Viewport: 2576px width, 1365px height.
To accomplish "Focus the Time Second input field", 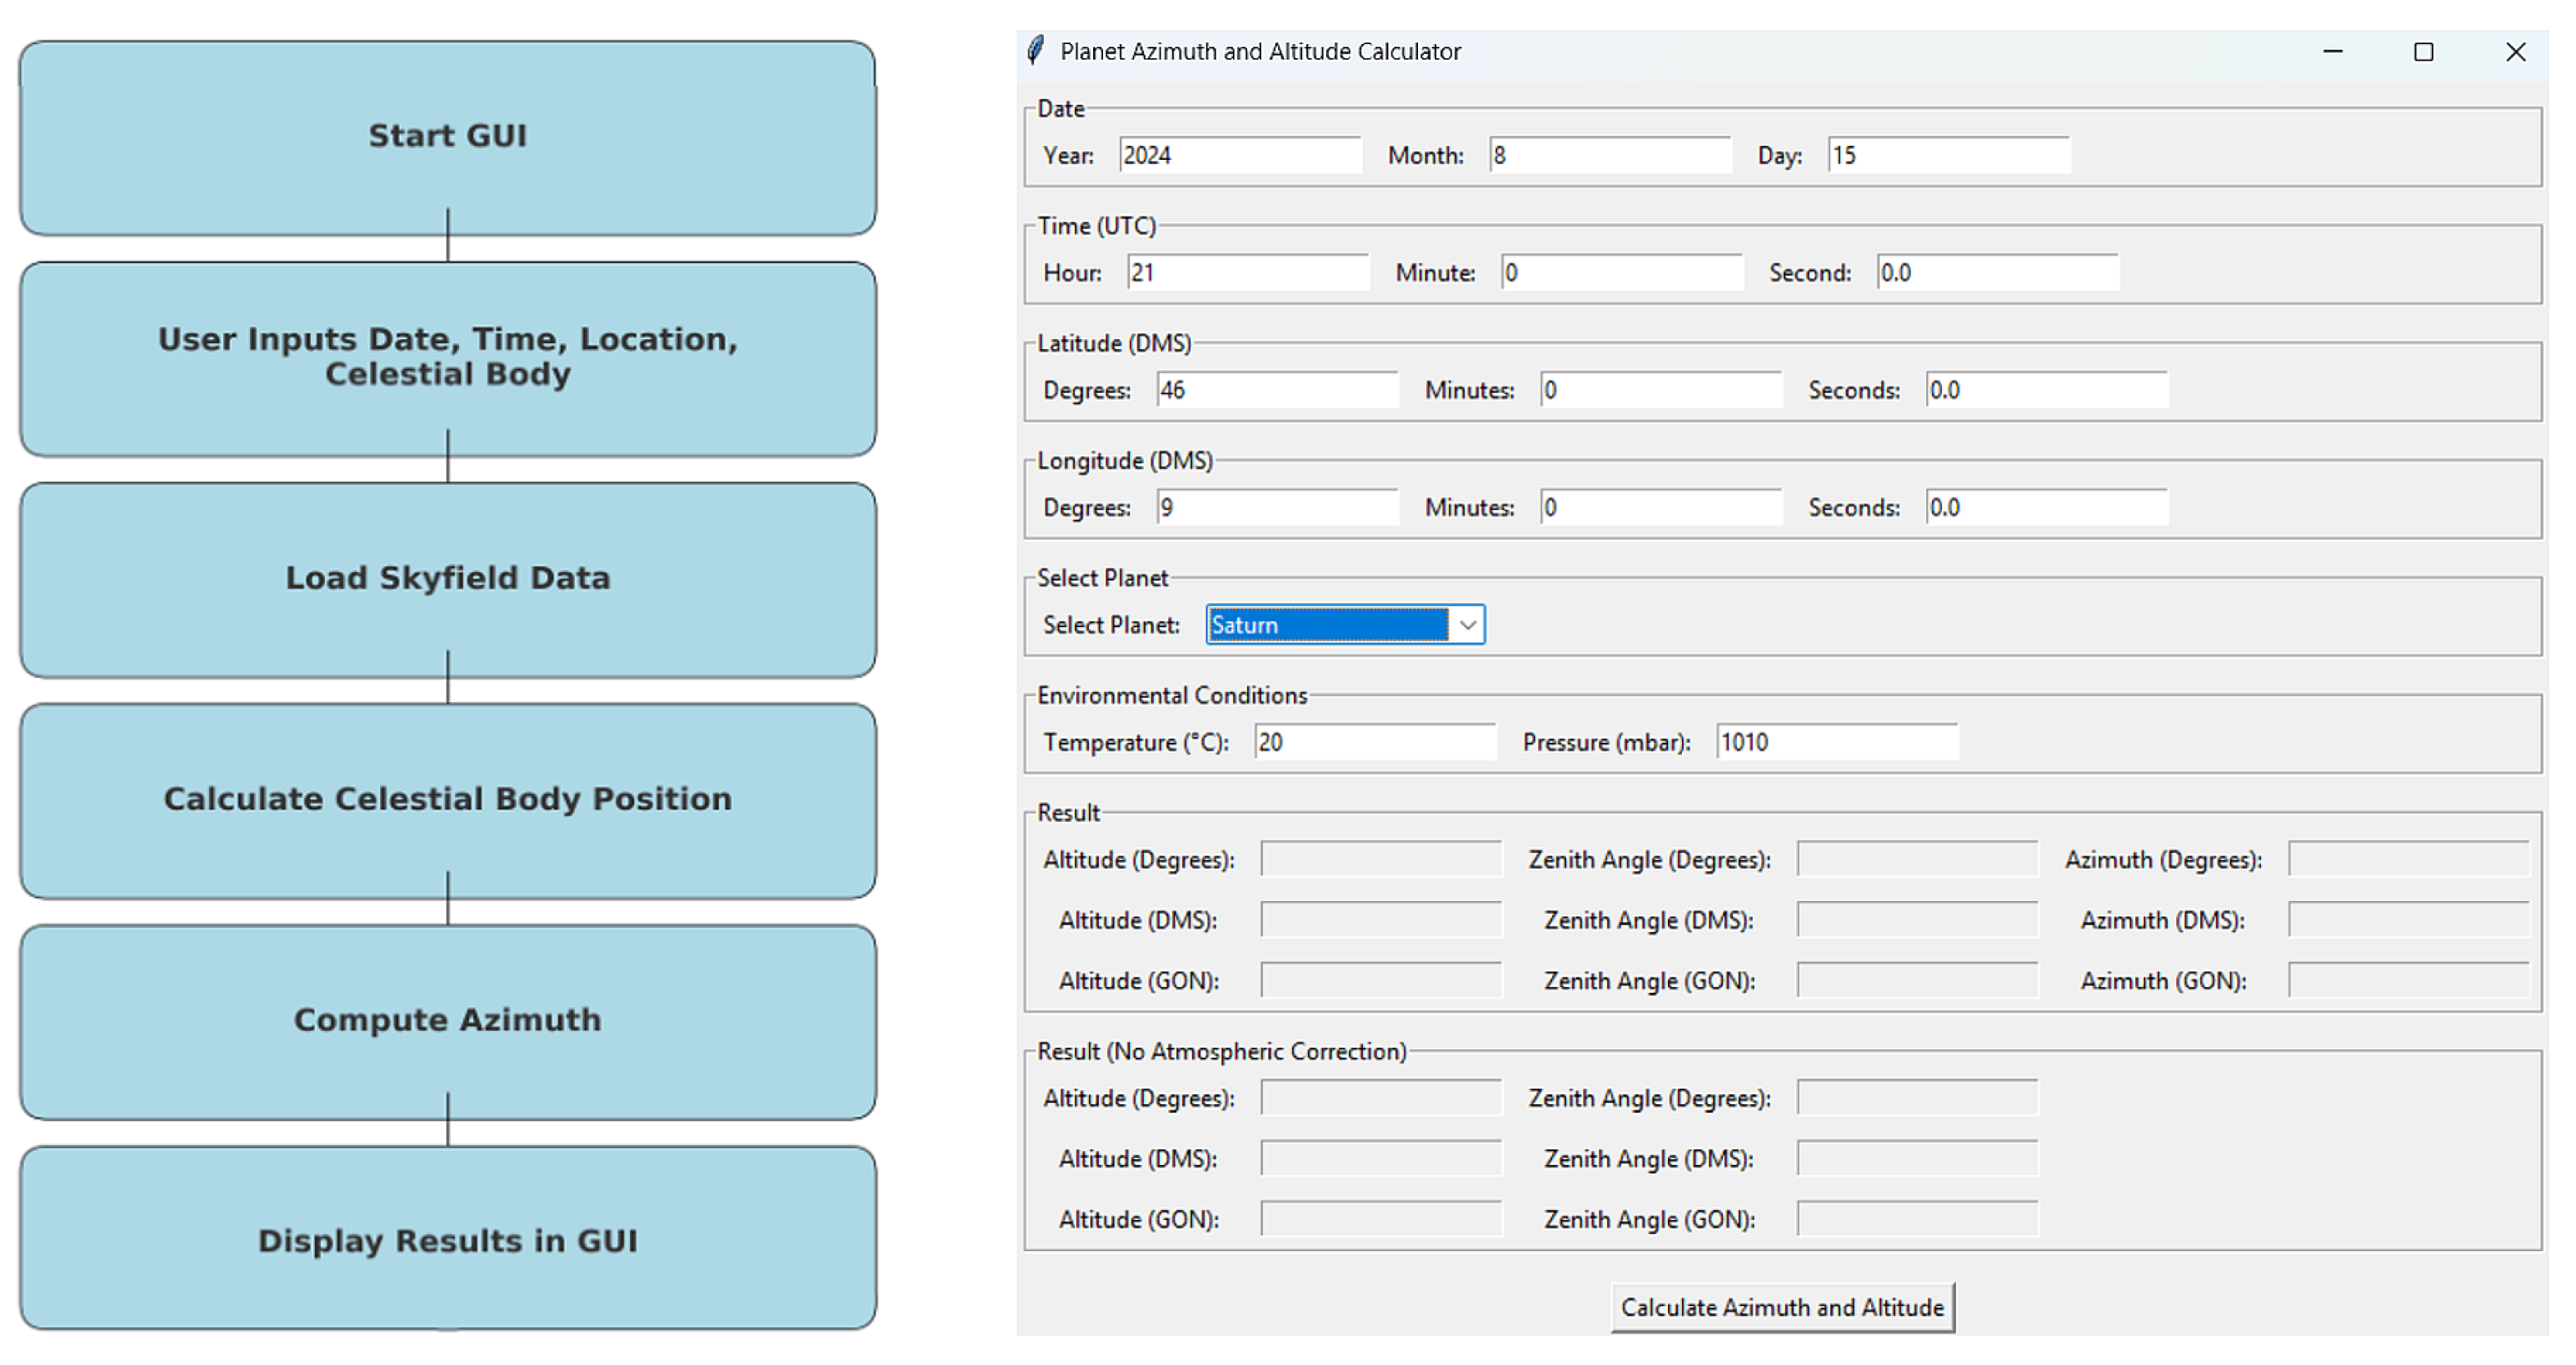I will tap(1998, 272).
